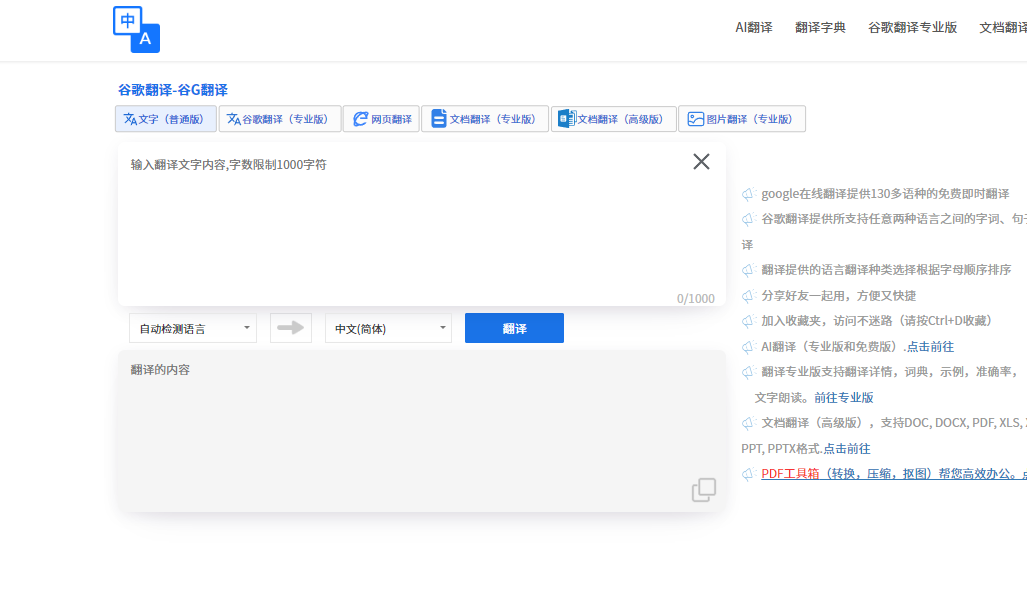The image size is (1027, 604).
Task: Go to 谷歌翻译专业版 in the navigation
Action: [x=912, y=28]
